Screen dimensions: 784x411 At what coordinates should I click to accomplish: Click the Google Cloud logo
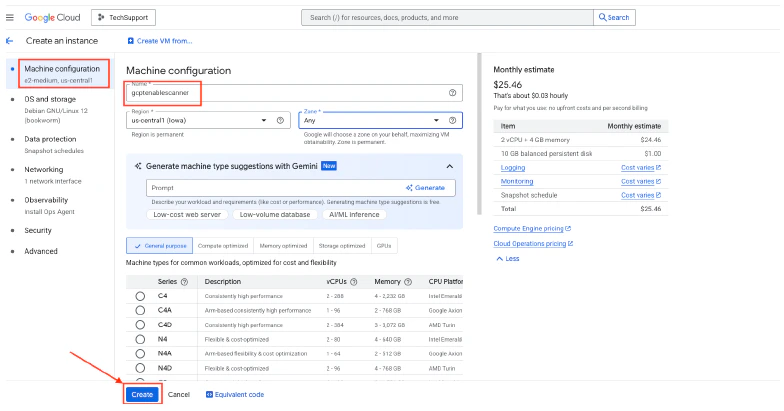(52, 18)
